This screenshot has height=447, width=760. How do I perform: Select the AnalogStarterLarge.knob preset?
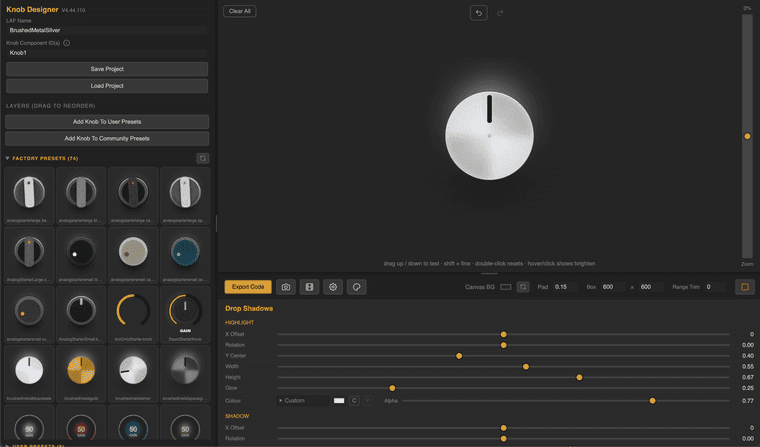tap(29, 255)
